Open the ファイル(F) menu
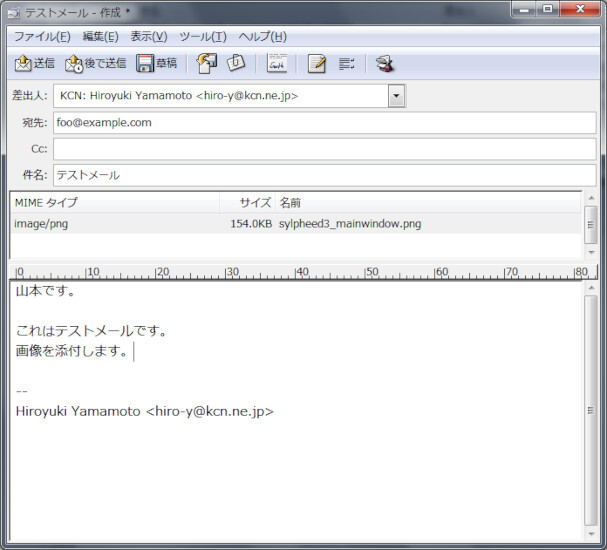607x550 pixels. (42, 37)
